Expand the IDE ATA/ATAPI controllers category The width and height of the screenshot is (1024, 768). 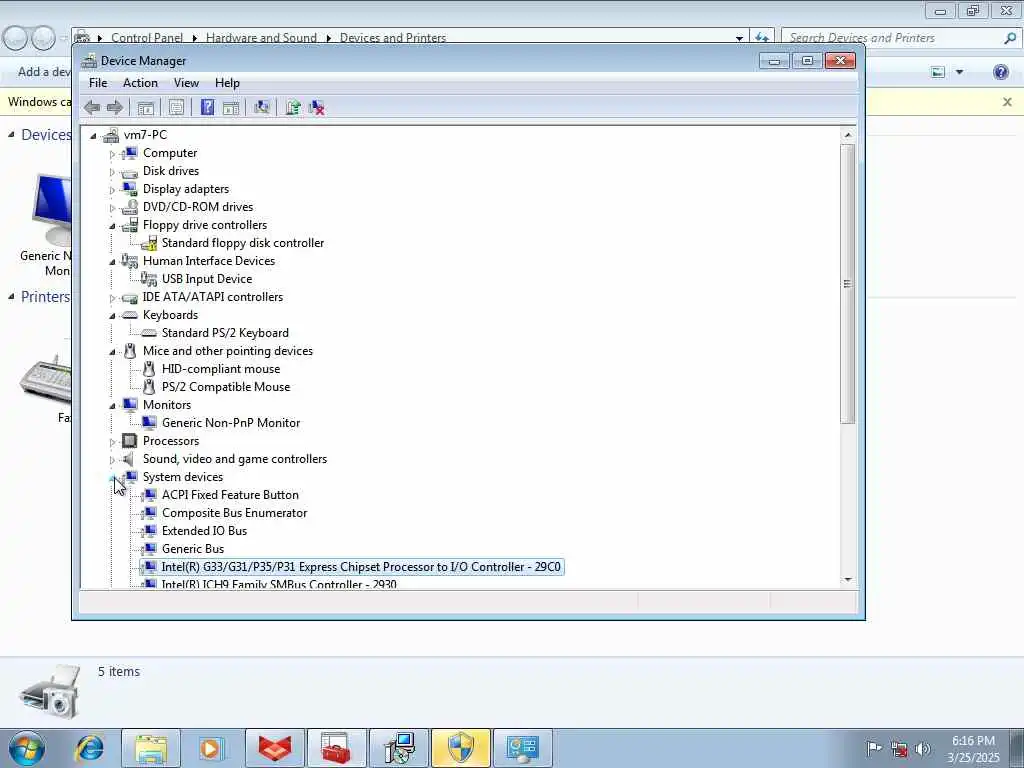coord(112,298)
